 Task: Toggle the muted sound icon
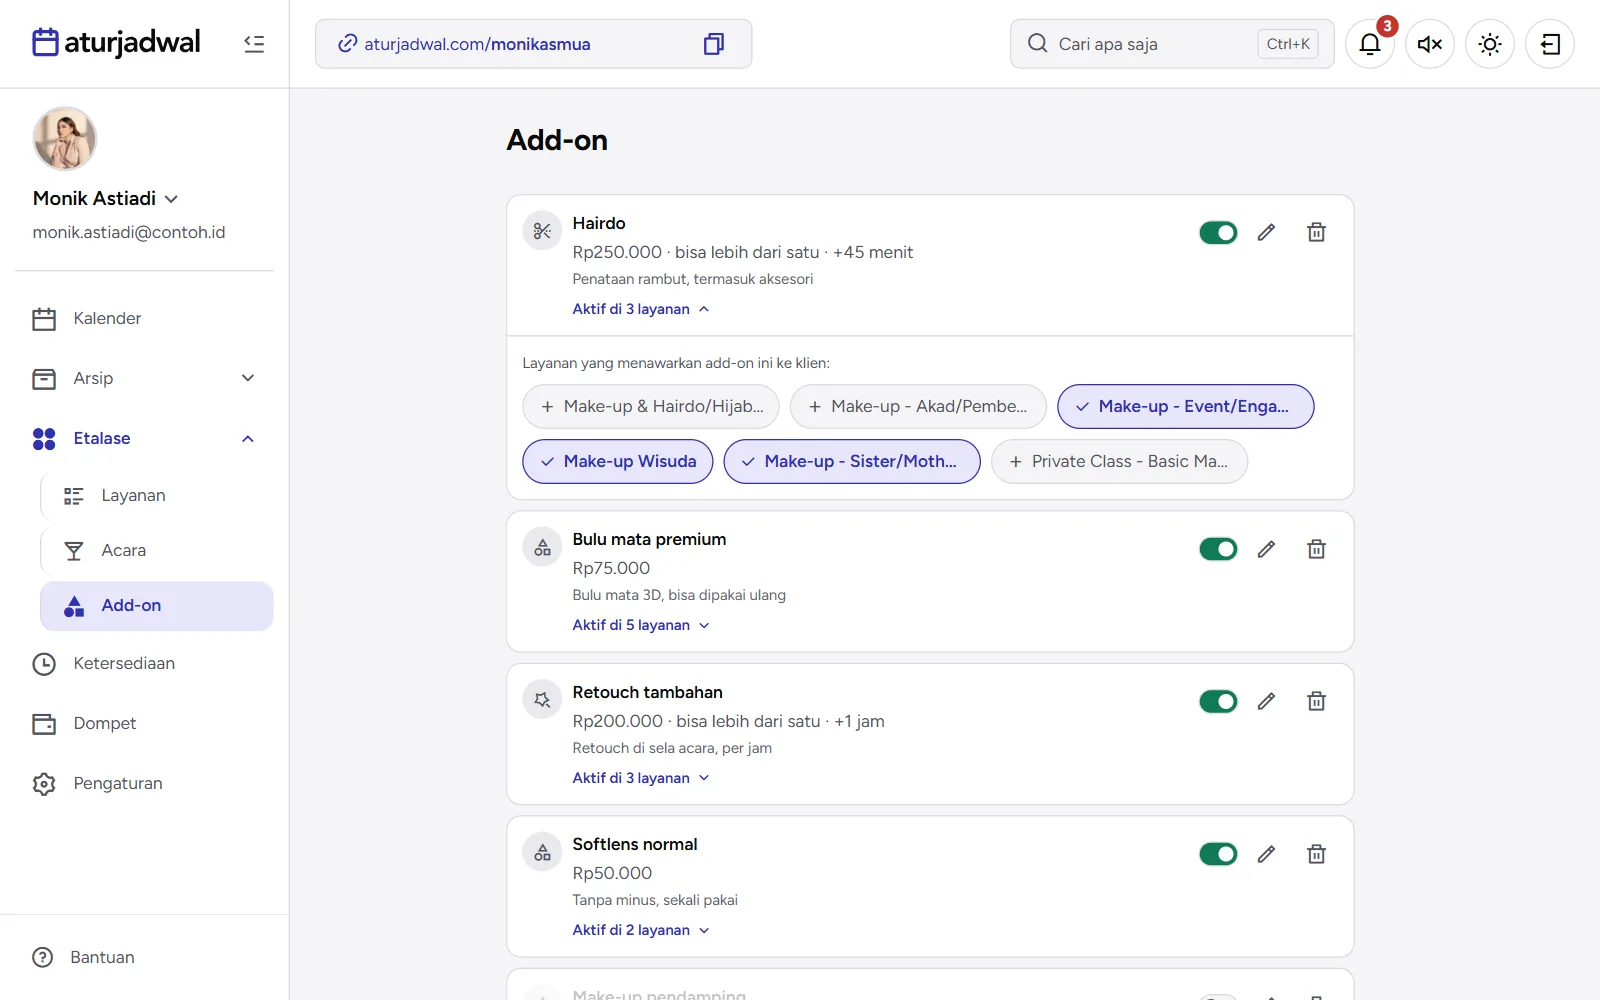pyautogui.click(x=1430, y=44)
